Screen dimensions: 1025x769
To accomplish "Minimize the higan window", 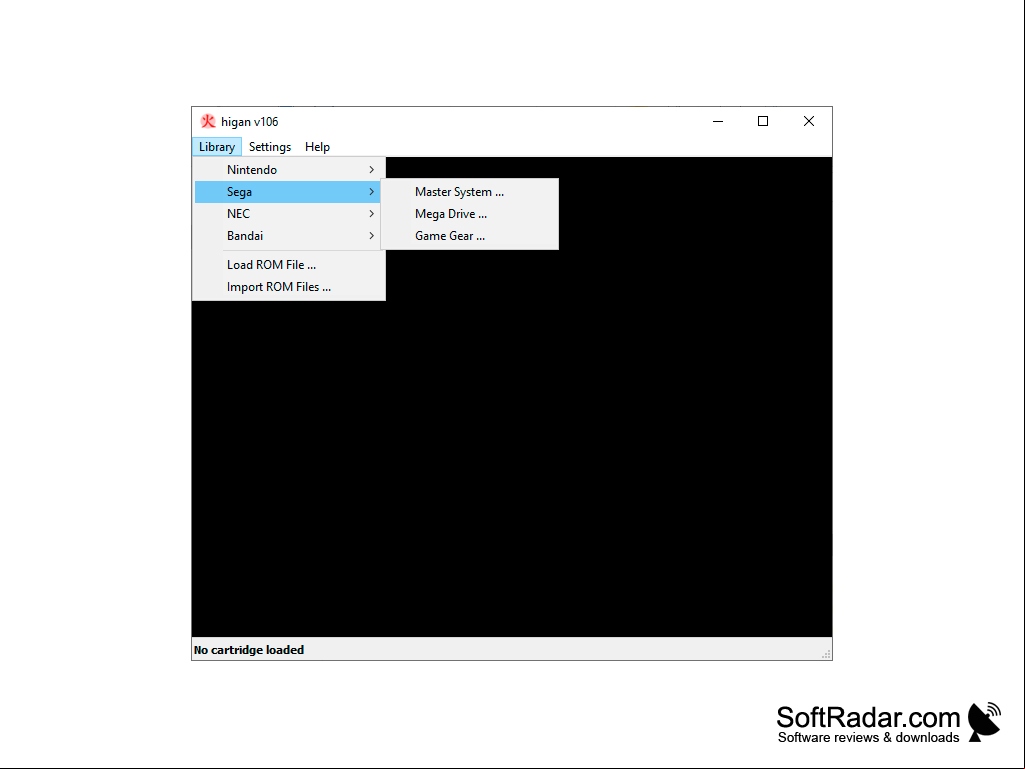I will [718, 121].
